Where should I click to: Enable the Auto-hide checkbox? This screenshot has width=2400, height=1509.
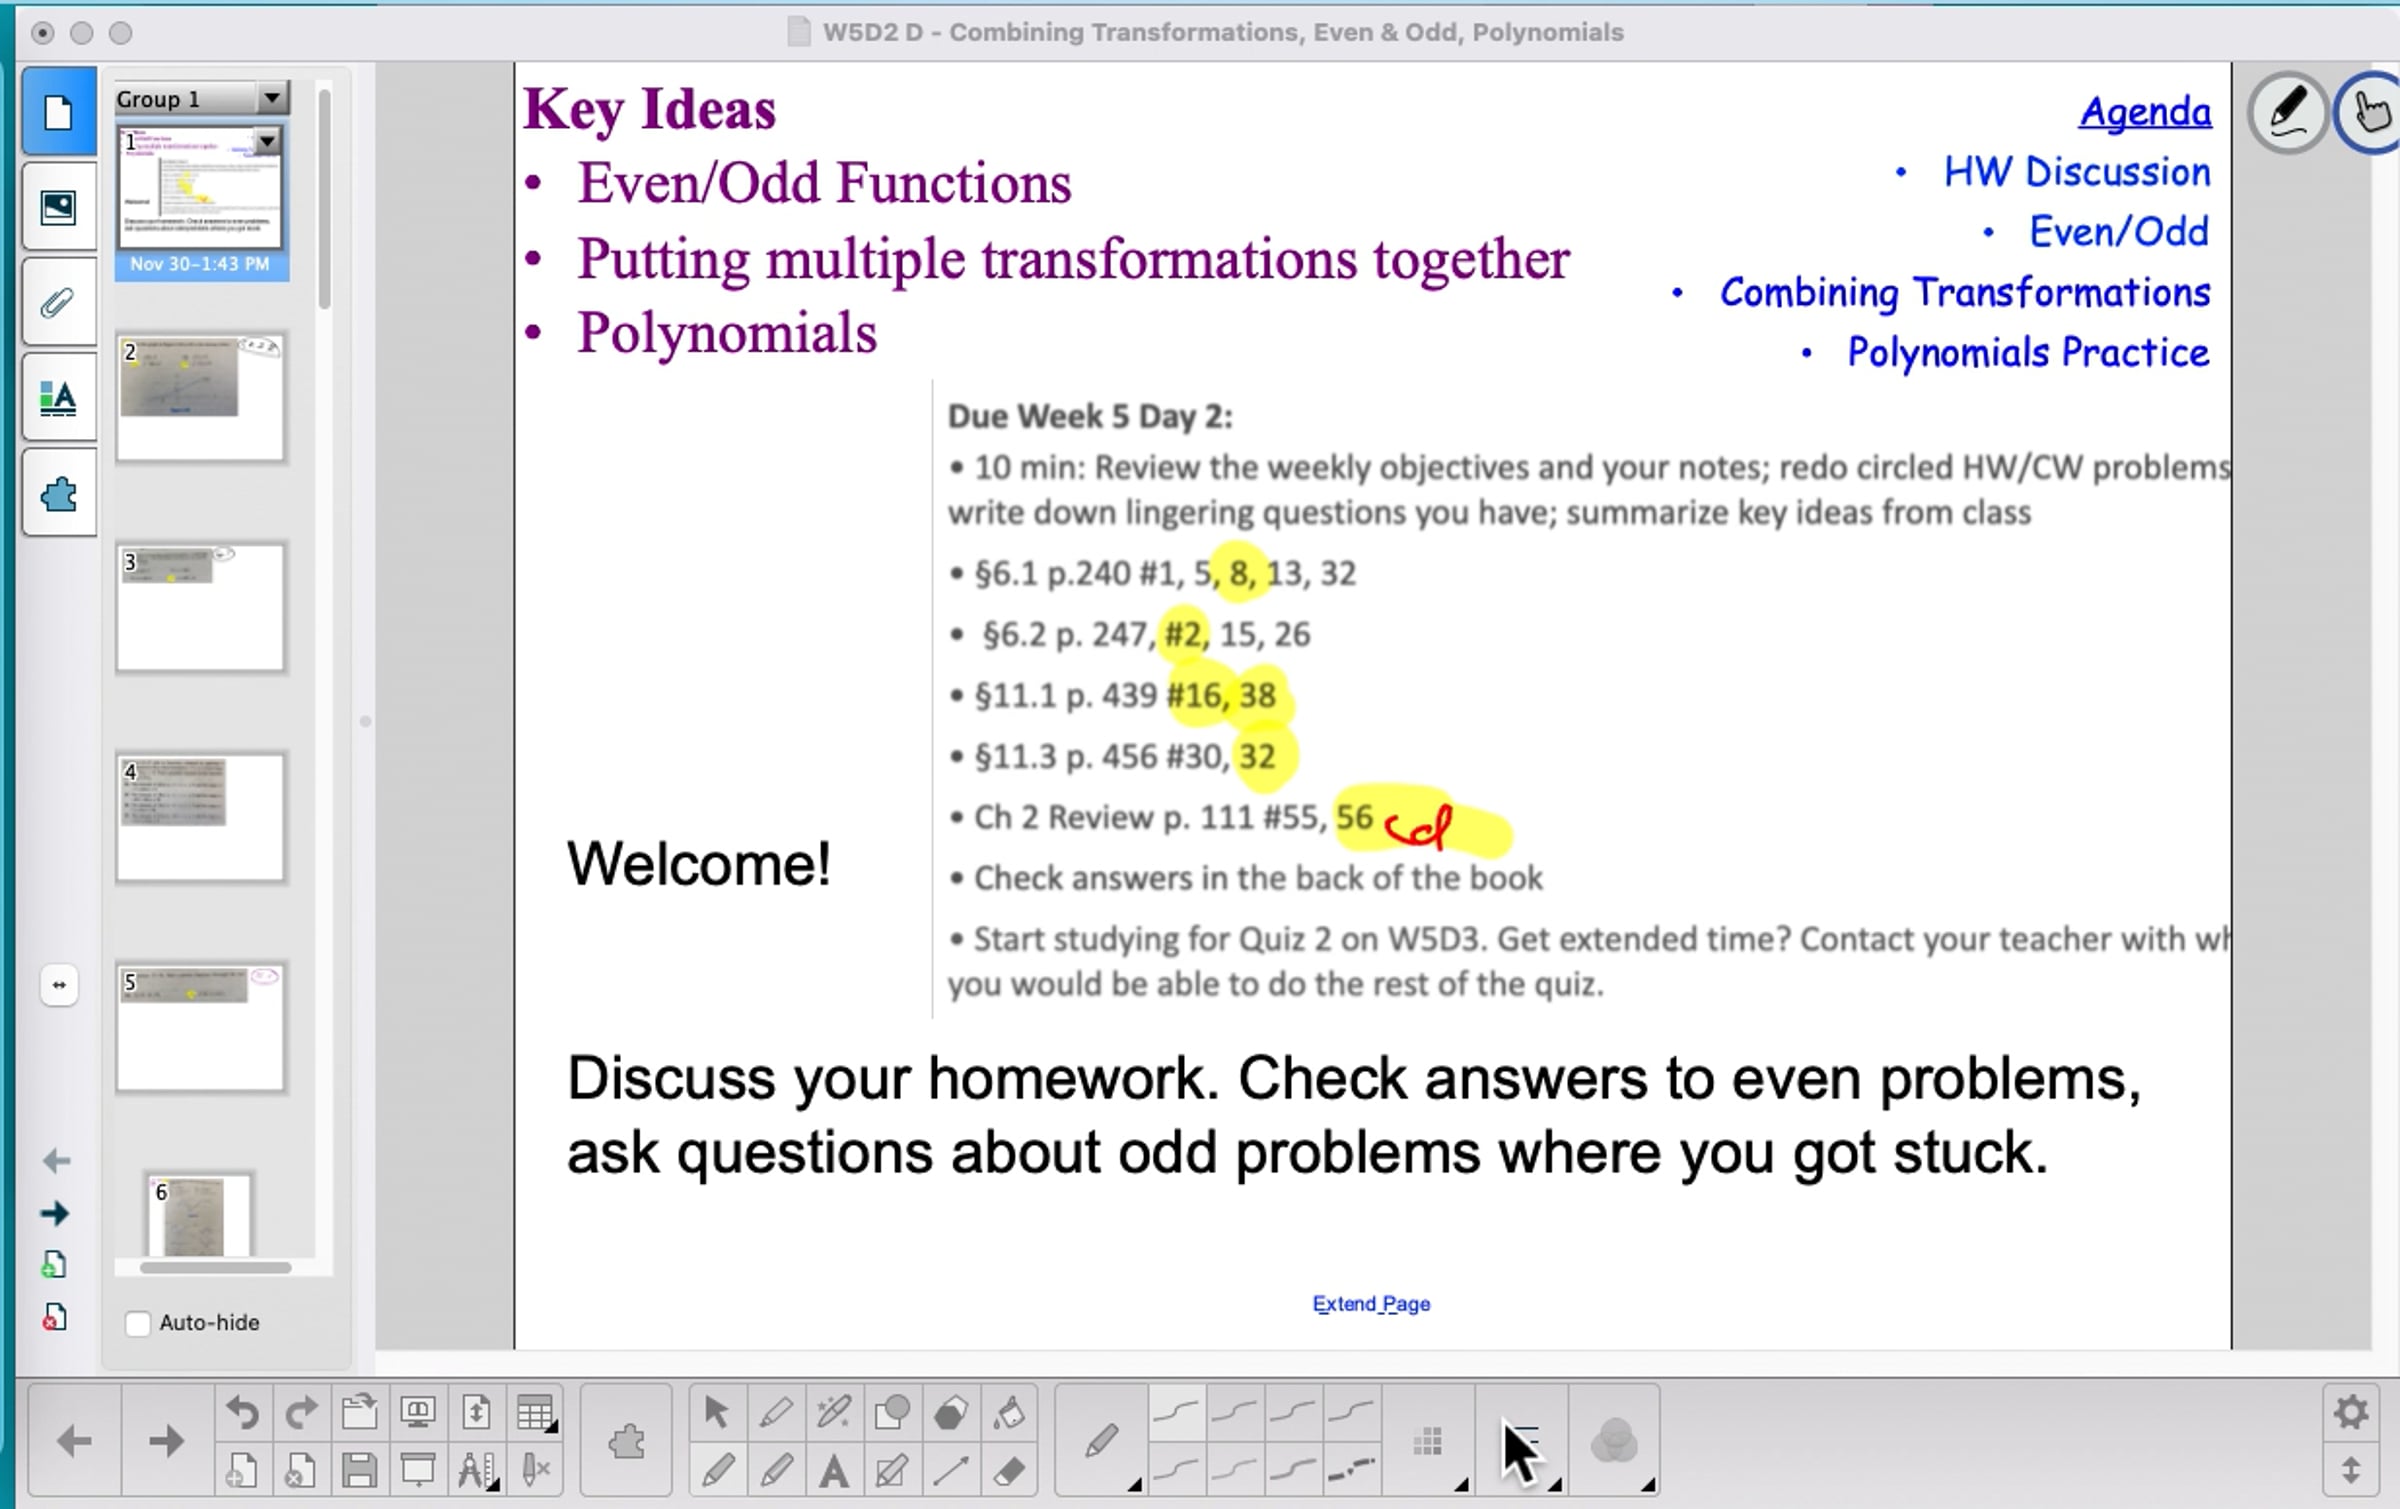(138, 1323)
